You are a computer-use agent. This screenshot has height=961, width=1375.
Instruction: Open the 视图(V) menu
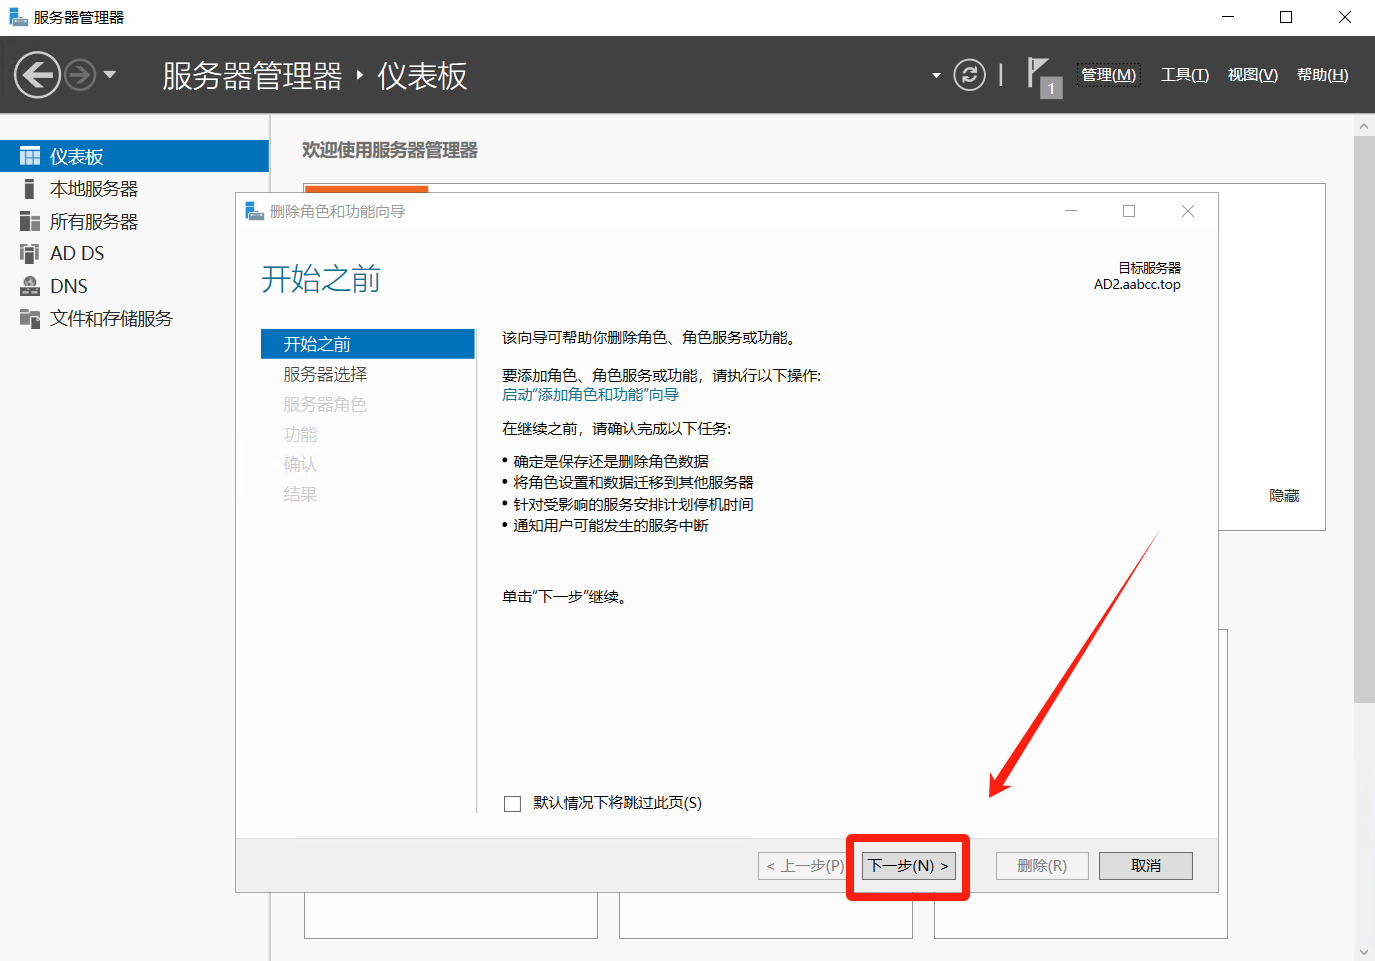pyautogui.click(x=1252, y=75)
